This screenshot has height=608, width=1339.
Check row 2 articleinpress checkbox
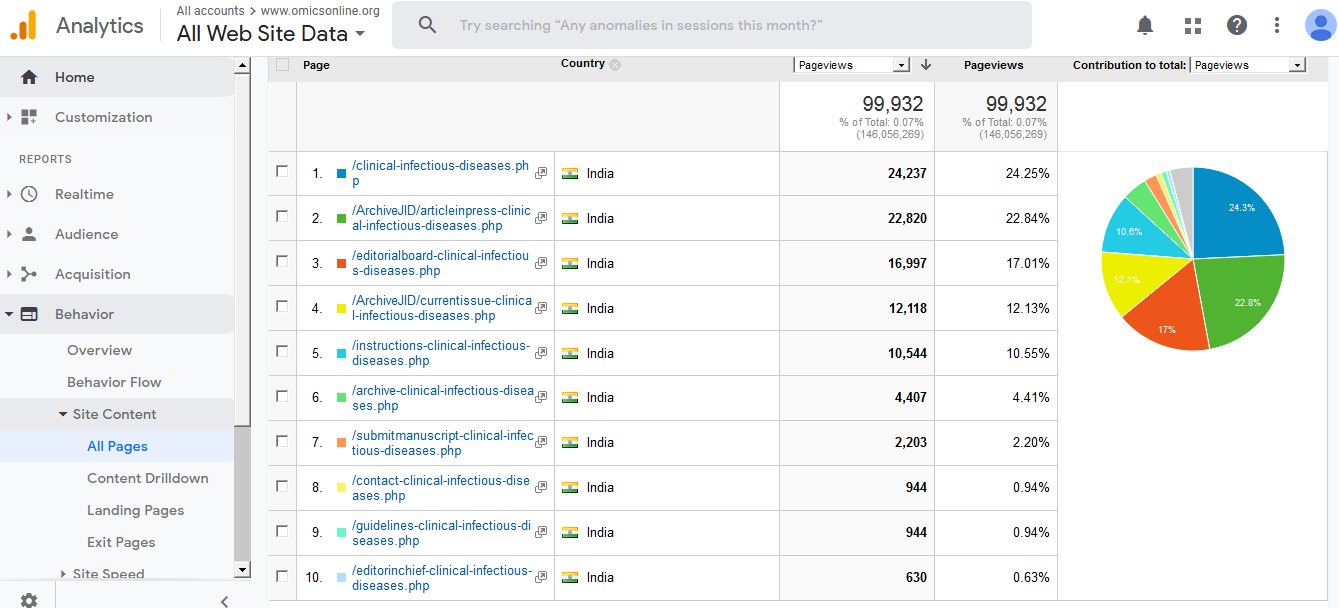[282, 216]
